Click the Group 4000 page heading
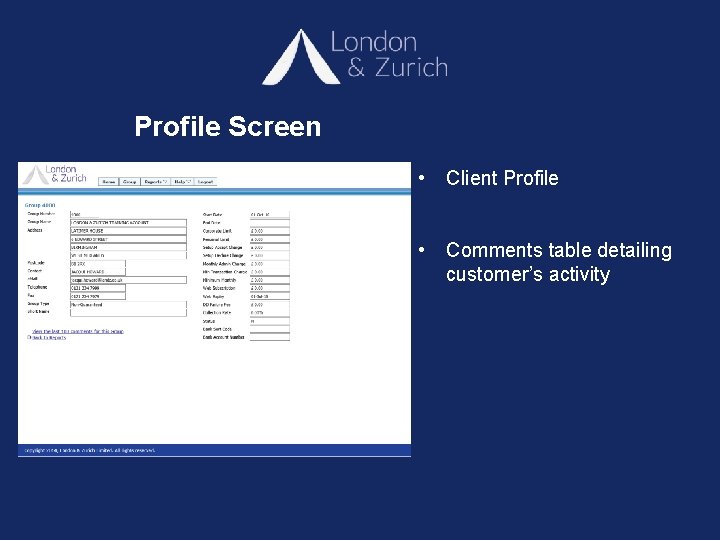720x540 pixels. tap(40, 205)
